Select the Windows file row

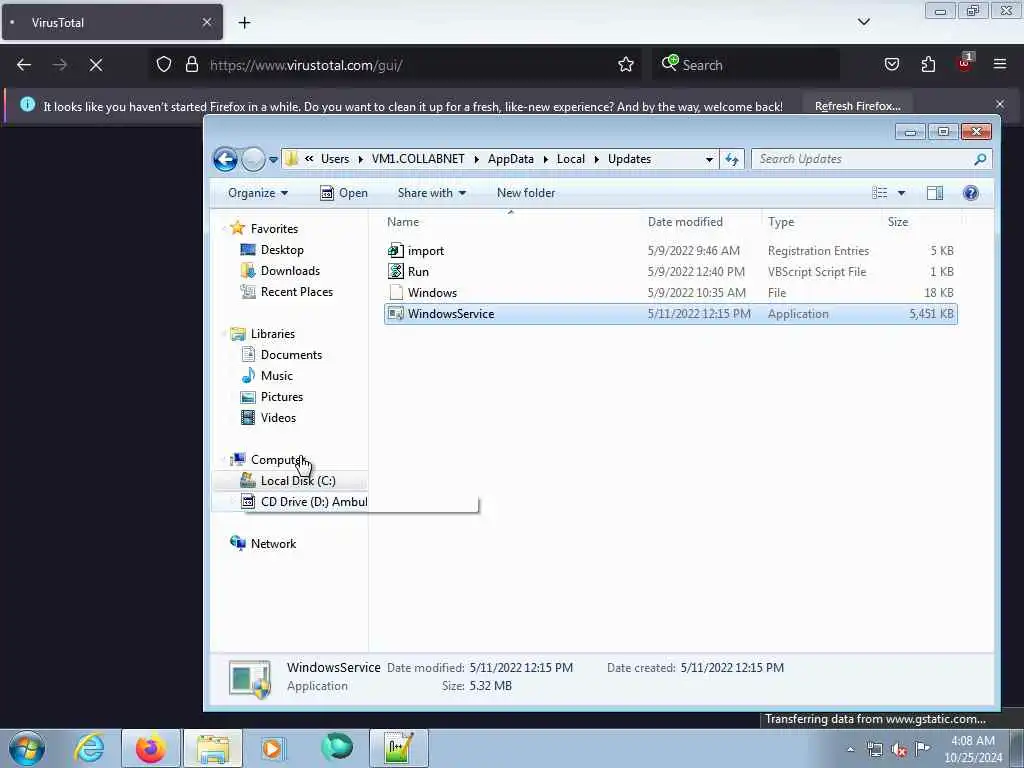pyautogui.click(x=671, y=293)
